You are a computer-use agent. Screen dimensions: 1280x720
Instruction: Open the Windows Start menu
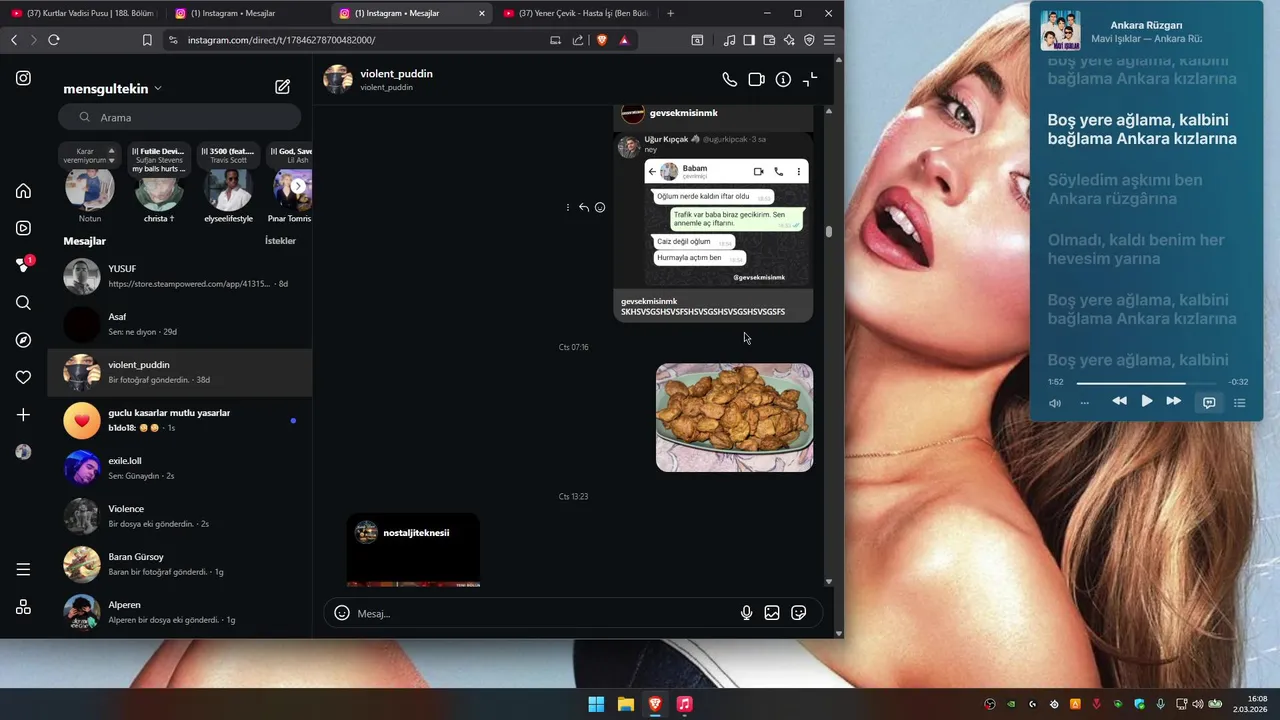[596, 704]
